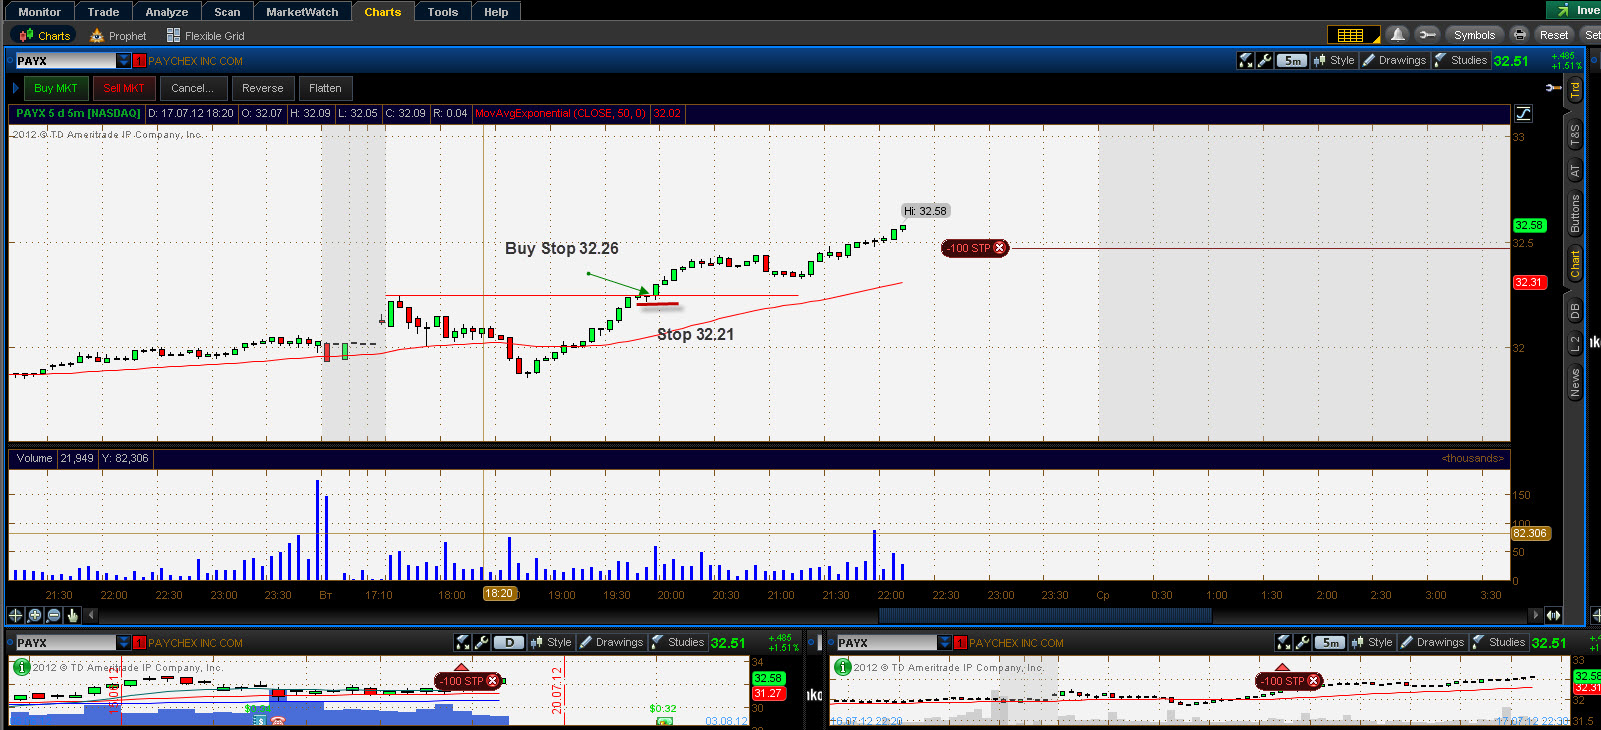This screenshot has width=1601, height=730.
Task: Click the Symbols button
Action: [1475, 35]
